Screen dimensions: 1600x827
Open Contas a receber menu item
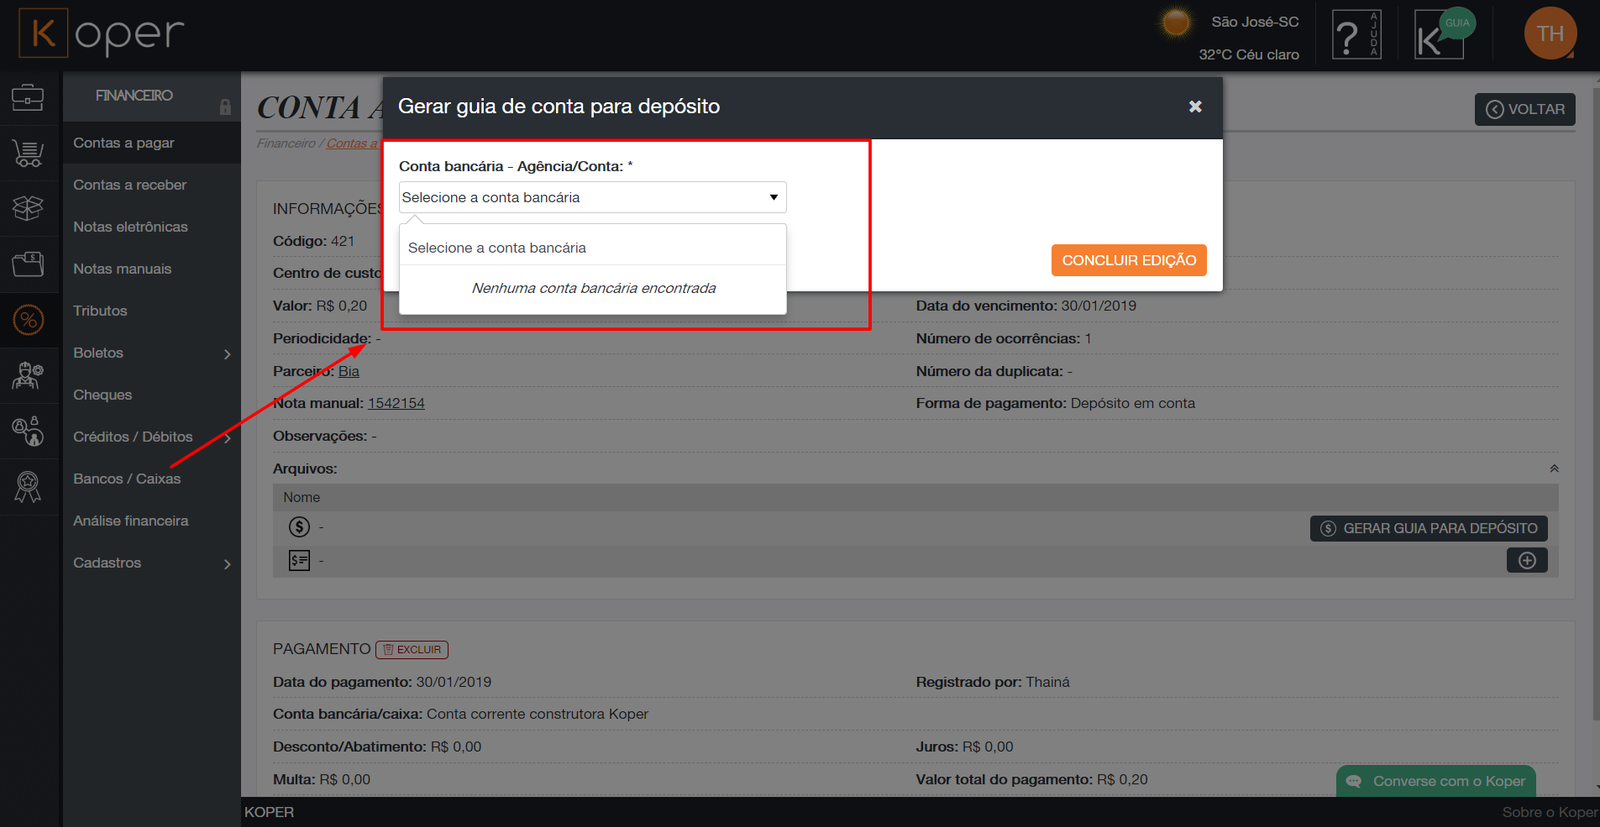(130, 185)
